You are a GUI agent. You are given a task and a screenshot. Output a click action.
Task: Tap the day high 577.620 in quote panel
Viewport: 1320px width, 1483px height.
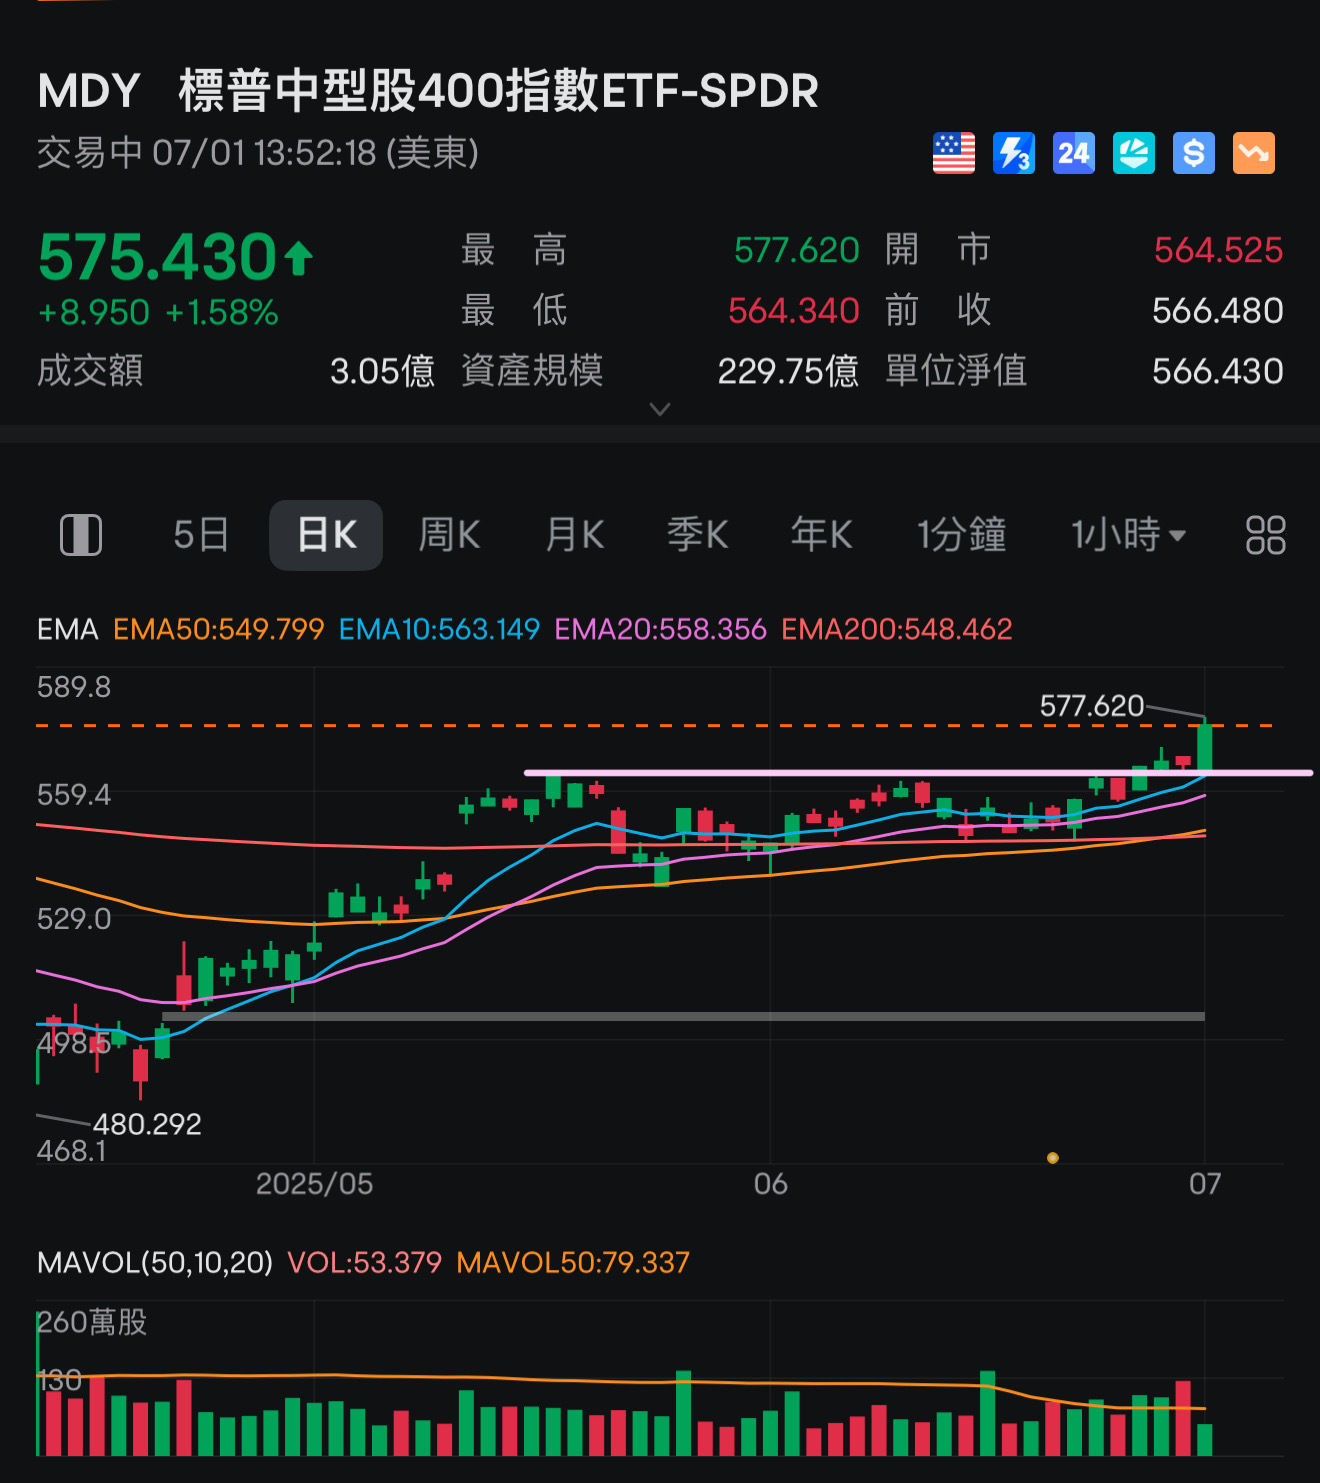click(796, 250)
